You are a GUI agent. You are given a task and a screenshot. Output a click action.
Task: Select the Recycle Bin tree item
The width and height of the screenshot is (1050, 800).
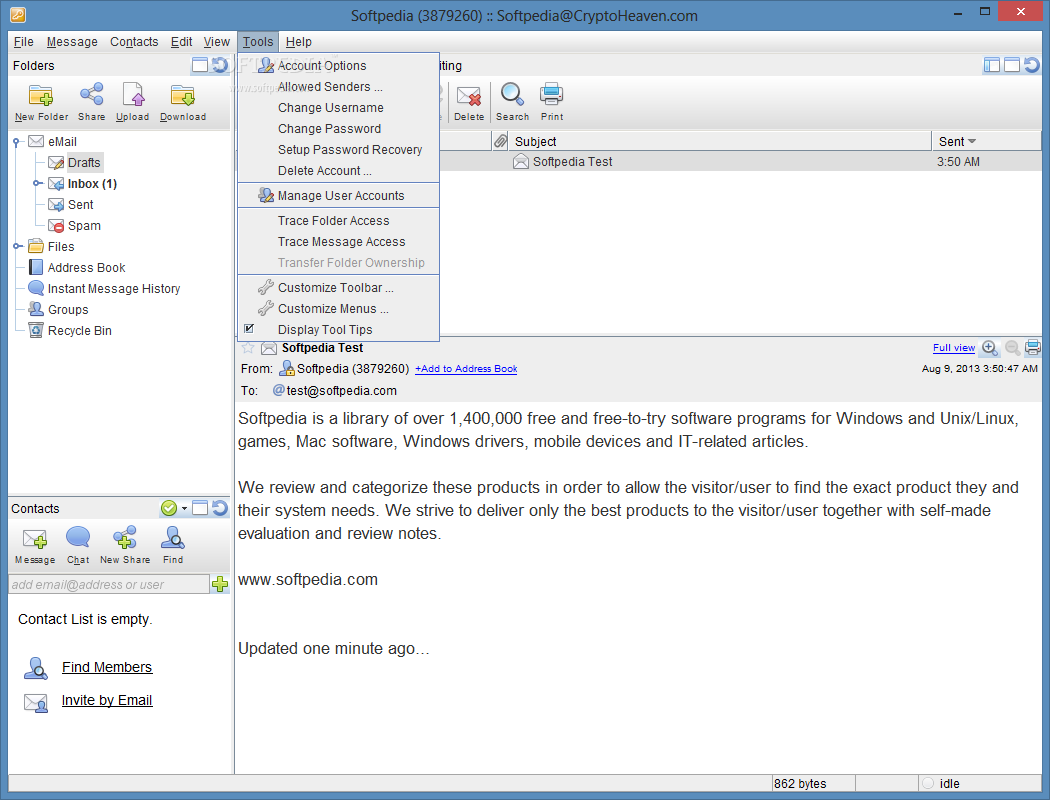point(79,331)
